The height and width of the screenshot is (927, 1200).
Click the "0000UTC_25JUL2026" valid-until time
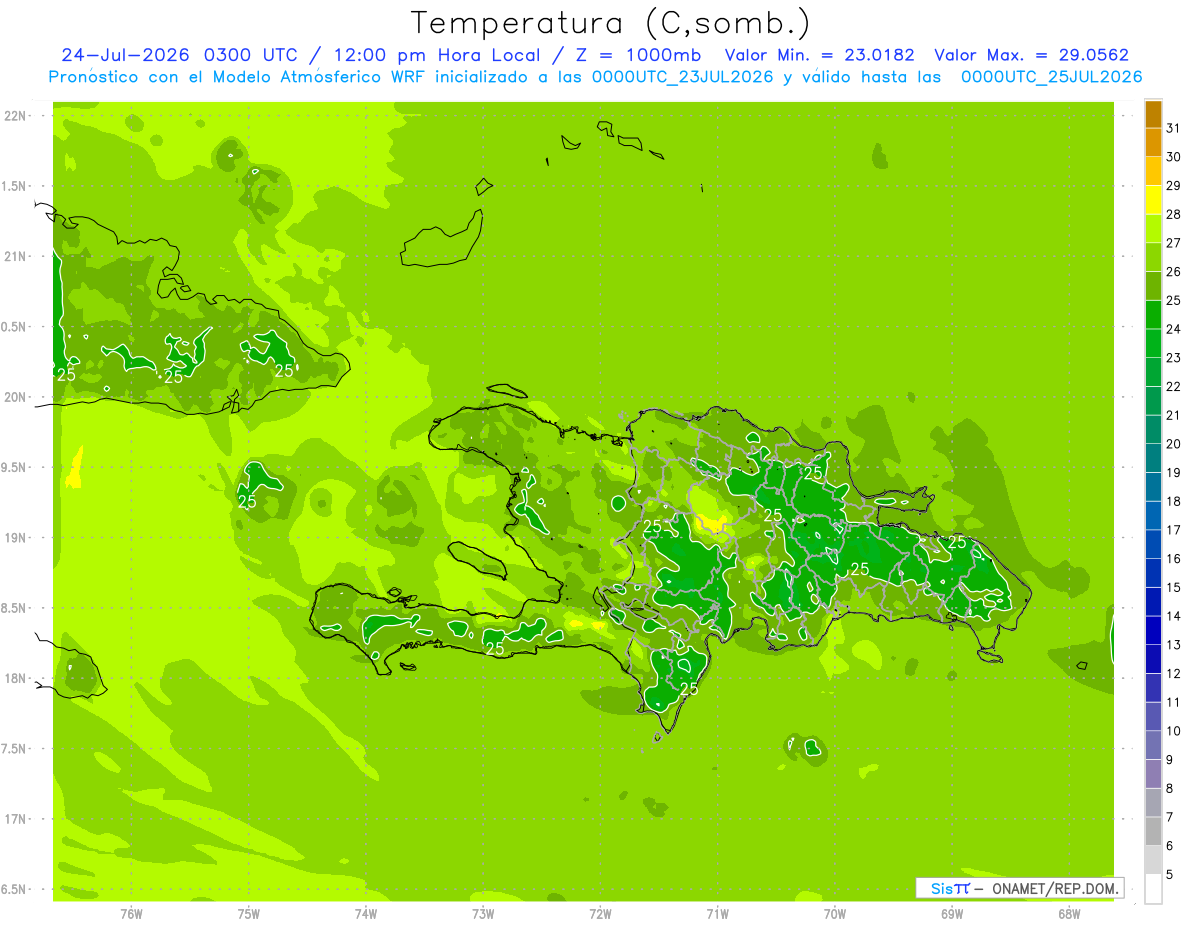click(x=1051, y=77)
